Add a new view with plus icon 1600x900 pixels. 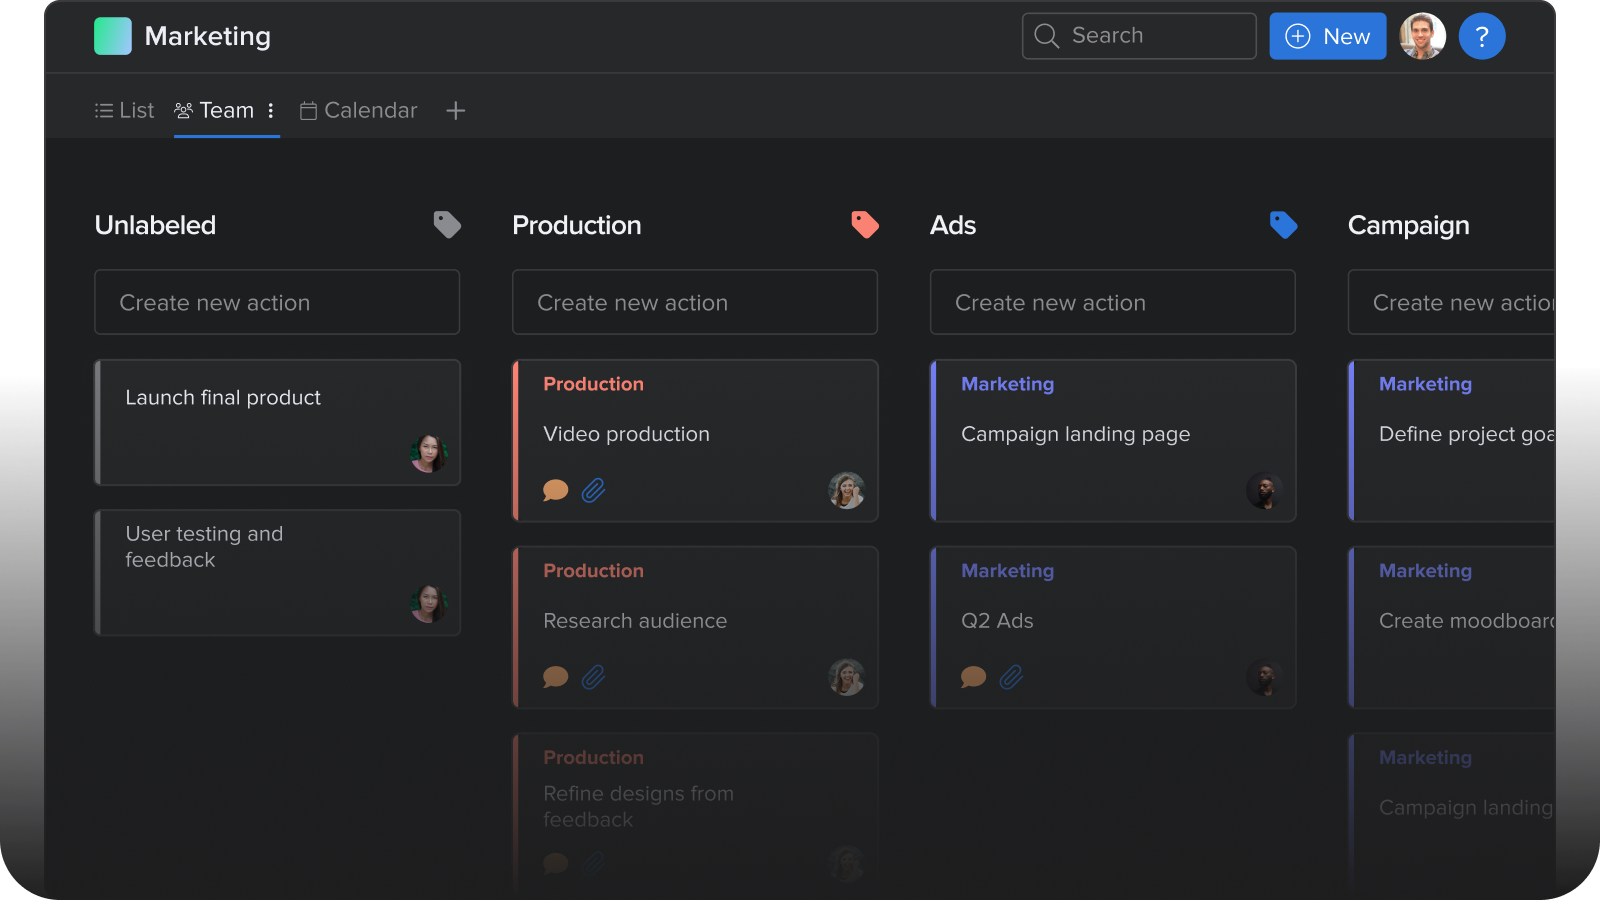(x=455, y=111)
